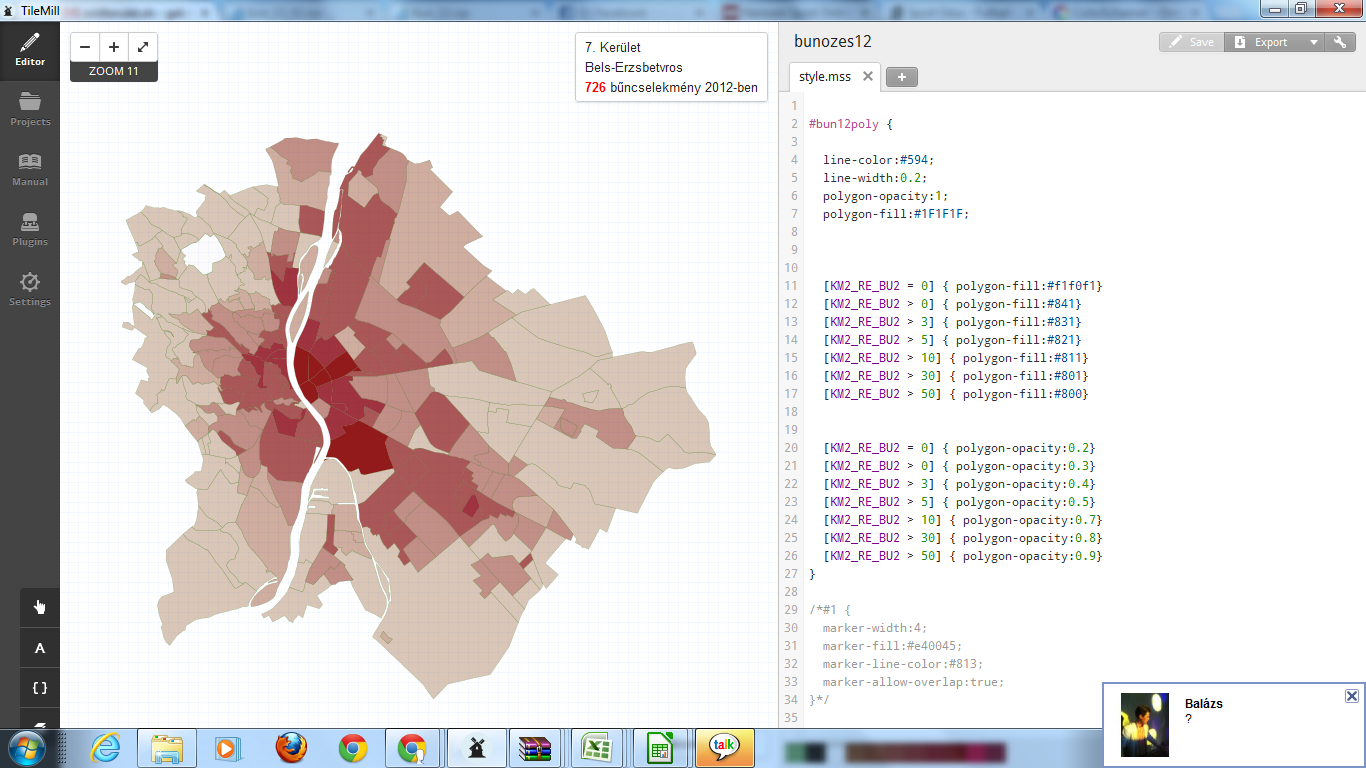The image size is (1366, 768).
Task: Select the style.mss tab
Action: pyautogui.click(x=825, y=76)
